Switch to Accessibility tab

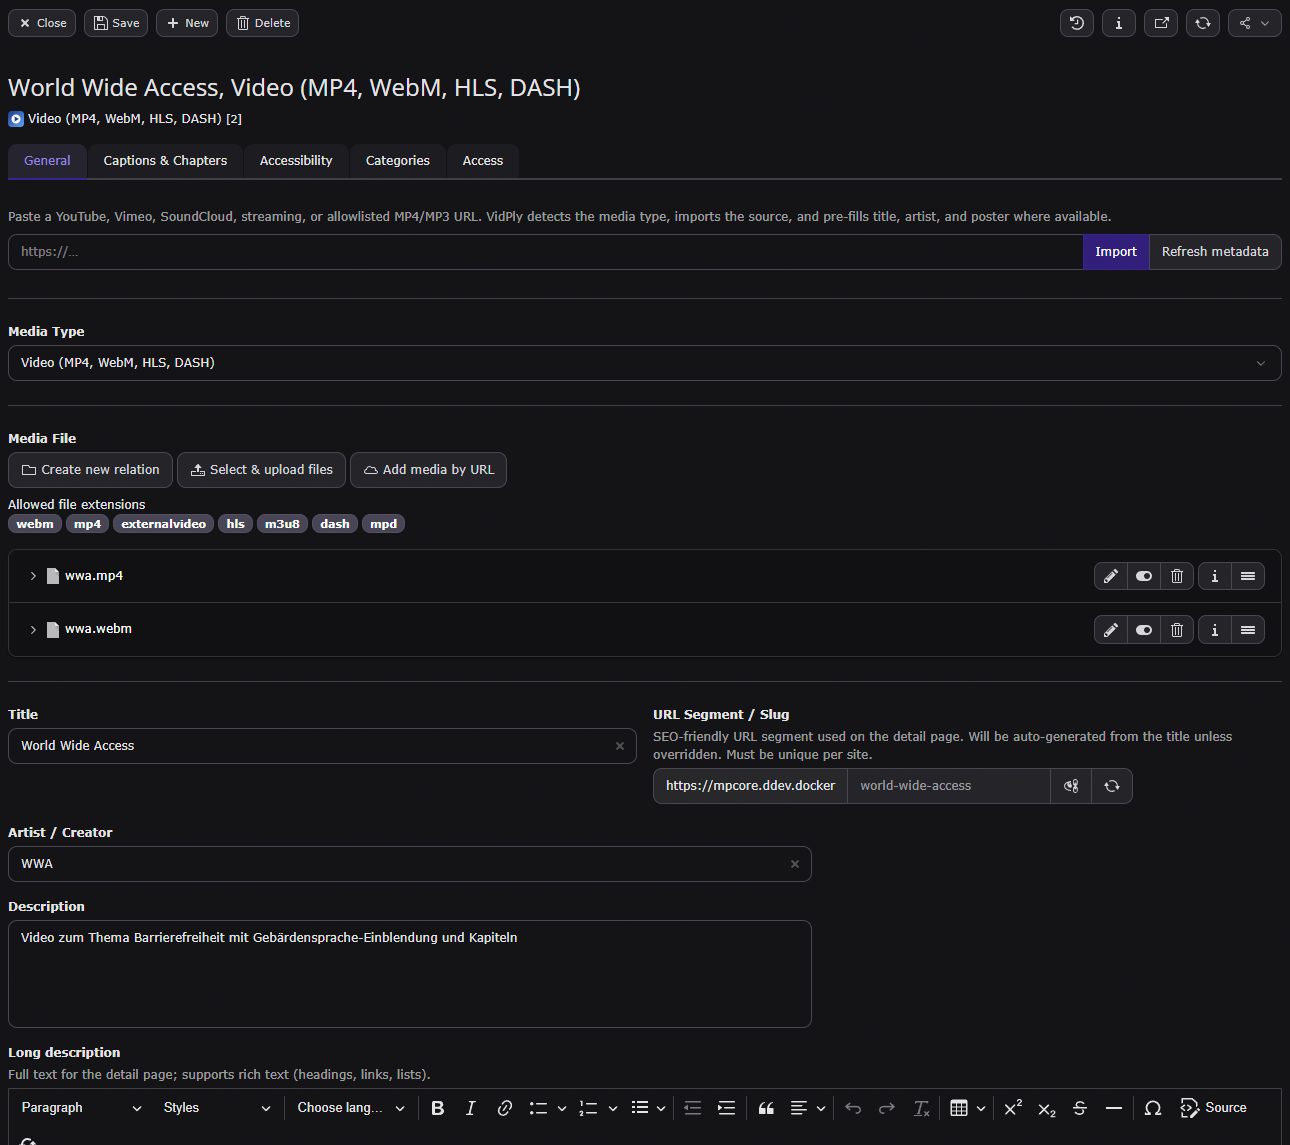click(296, 161)
